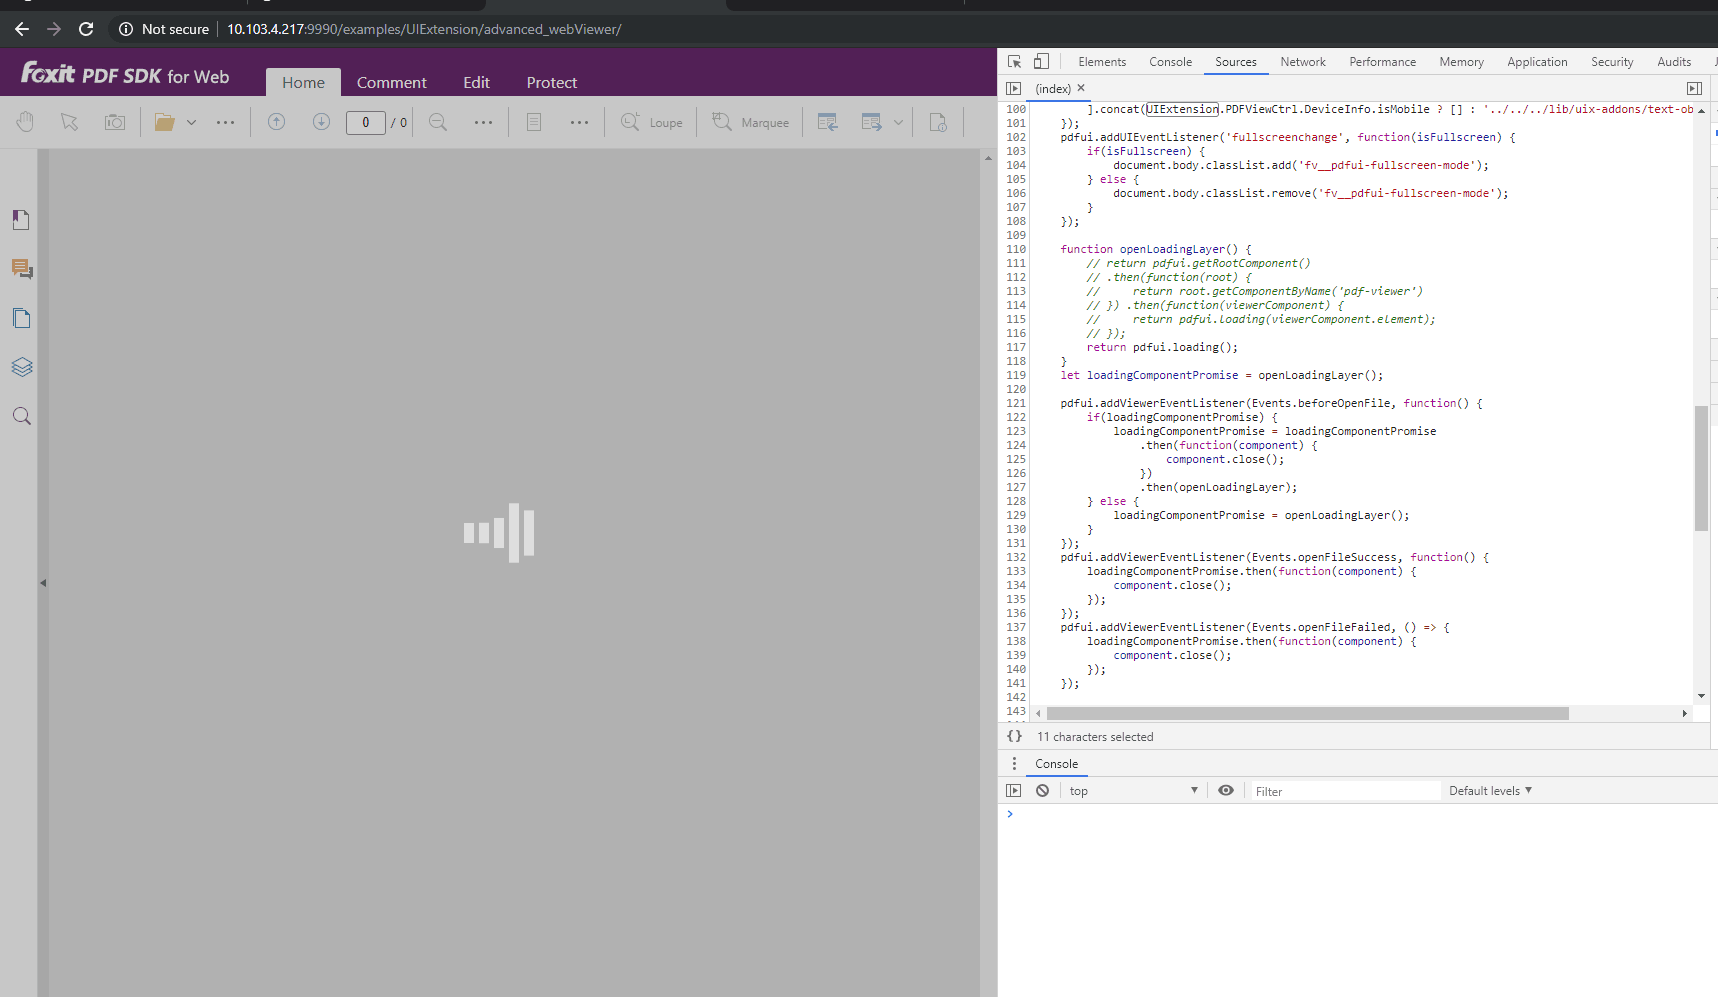This screenshot has width=1718, height=997.
Task: Show the console sidebar
Action: (x=1013, y=790)
